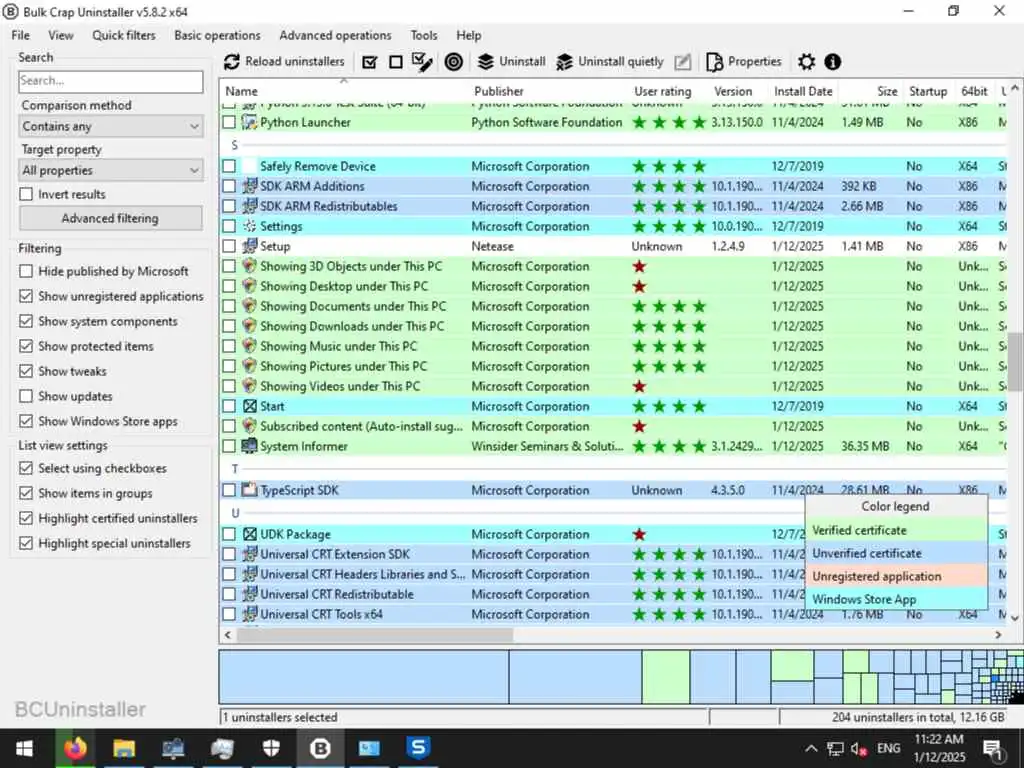1024x768 pixels.
Task: Open the View menu
Action: [61, 35]
